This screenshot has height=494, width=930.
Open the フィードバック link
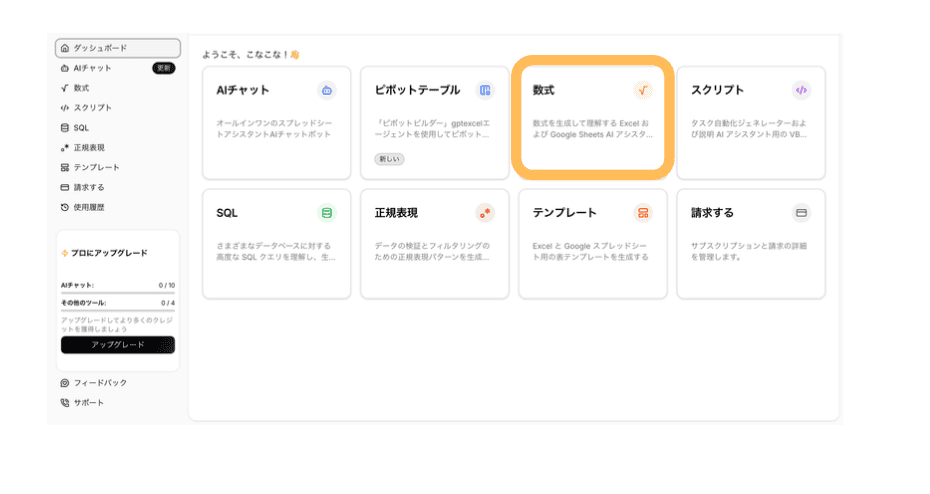99,383
